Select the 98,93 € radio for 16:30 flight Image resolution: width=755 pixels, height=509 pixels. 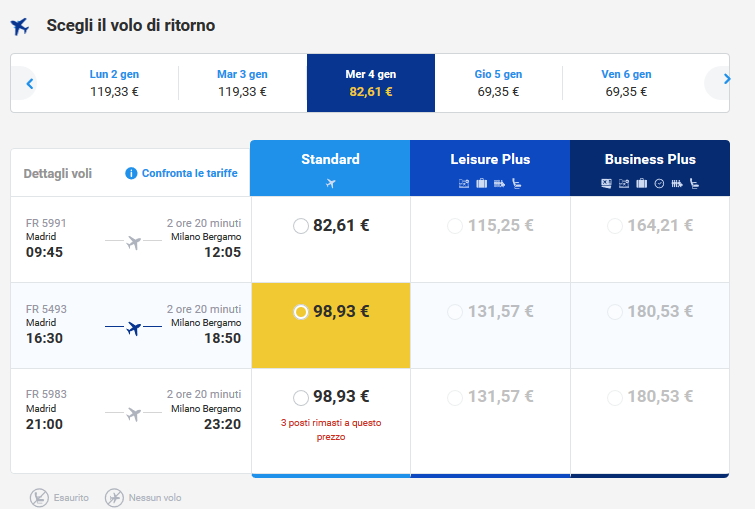point(301,312)
